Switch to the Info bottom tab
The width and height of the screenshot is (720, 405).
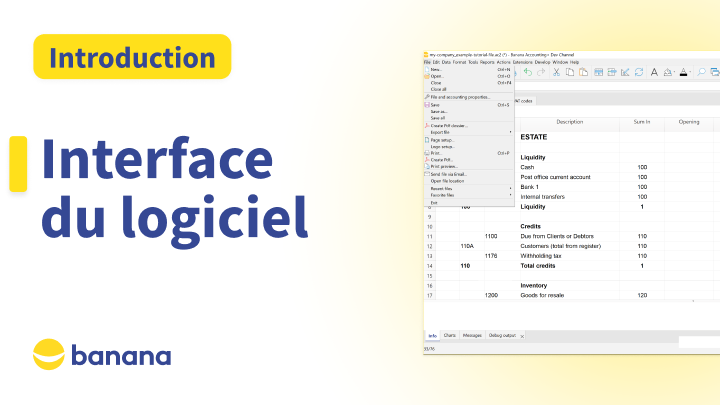point(433,336)
